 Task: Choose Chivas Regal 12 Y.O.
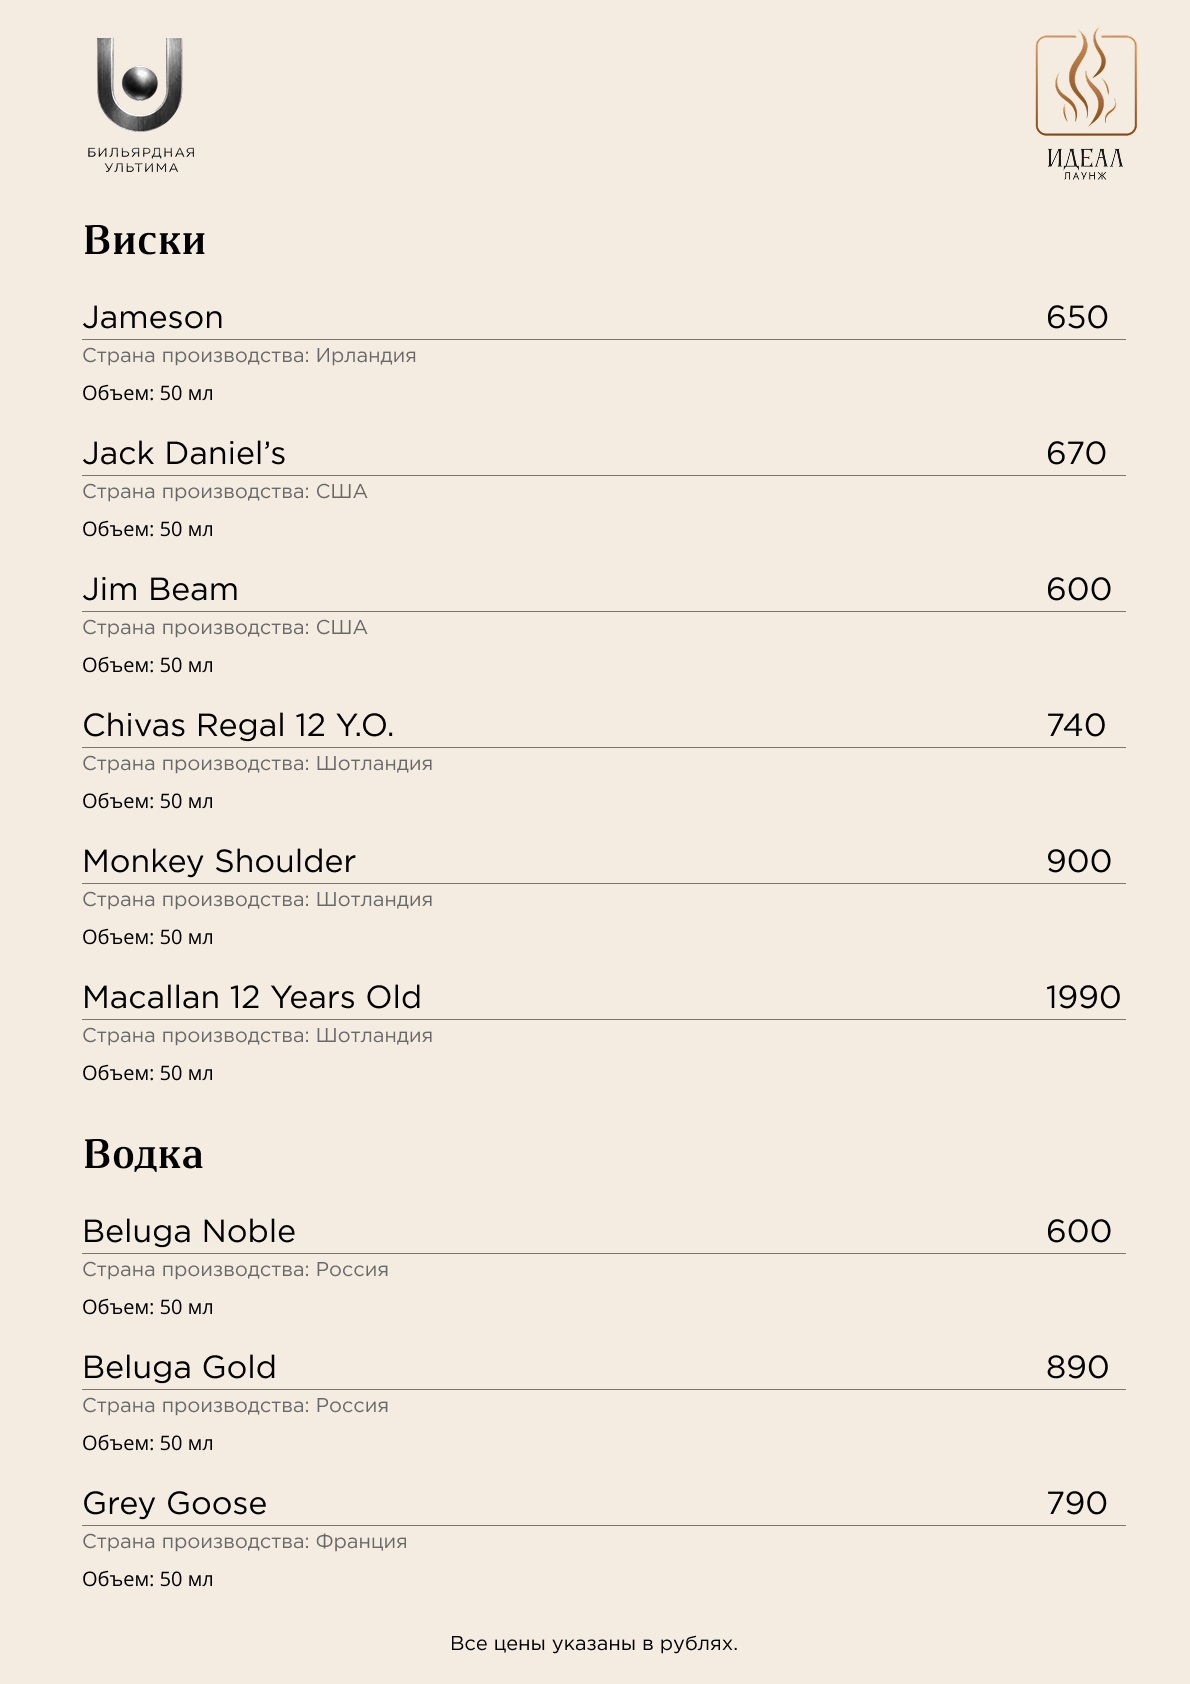click(x=238, y=725)
